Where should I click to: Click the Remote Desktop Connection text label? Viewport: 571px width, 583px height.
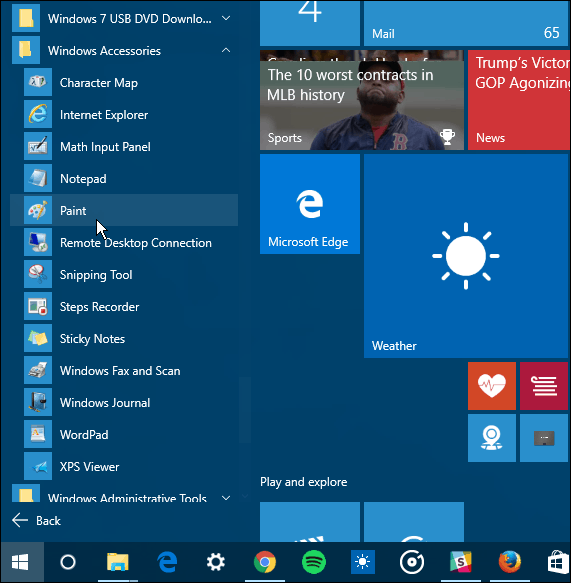[x=136, y=243]
